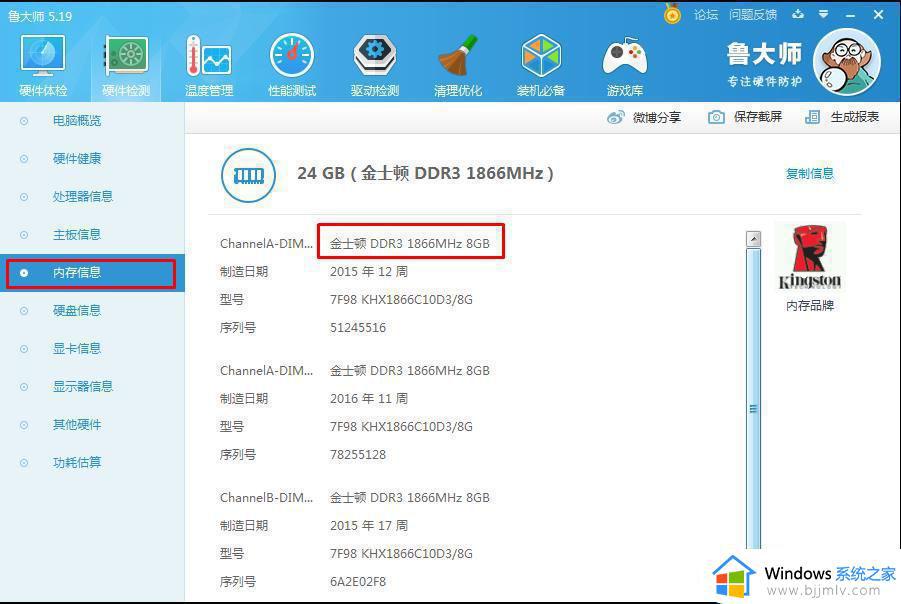Click radio bullet beside 处理器信息
The width and height of the screenshot is (901, 604).
pyautogui.click(x=24, y=197)
